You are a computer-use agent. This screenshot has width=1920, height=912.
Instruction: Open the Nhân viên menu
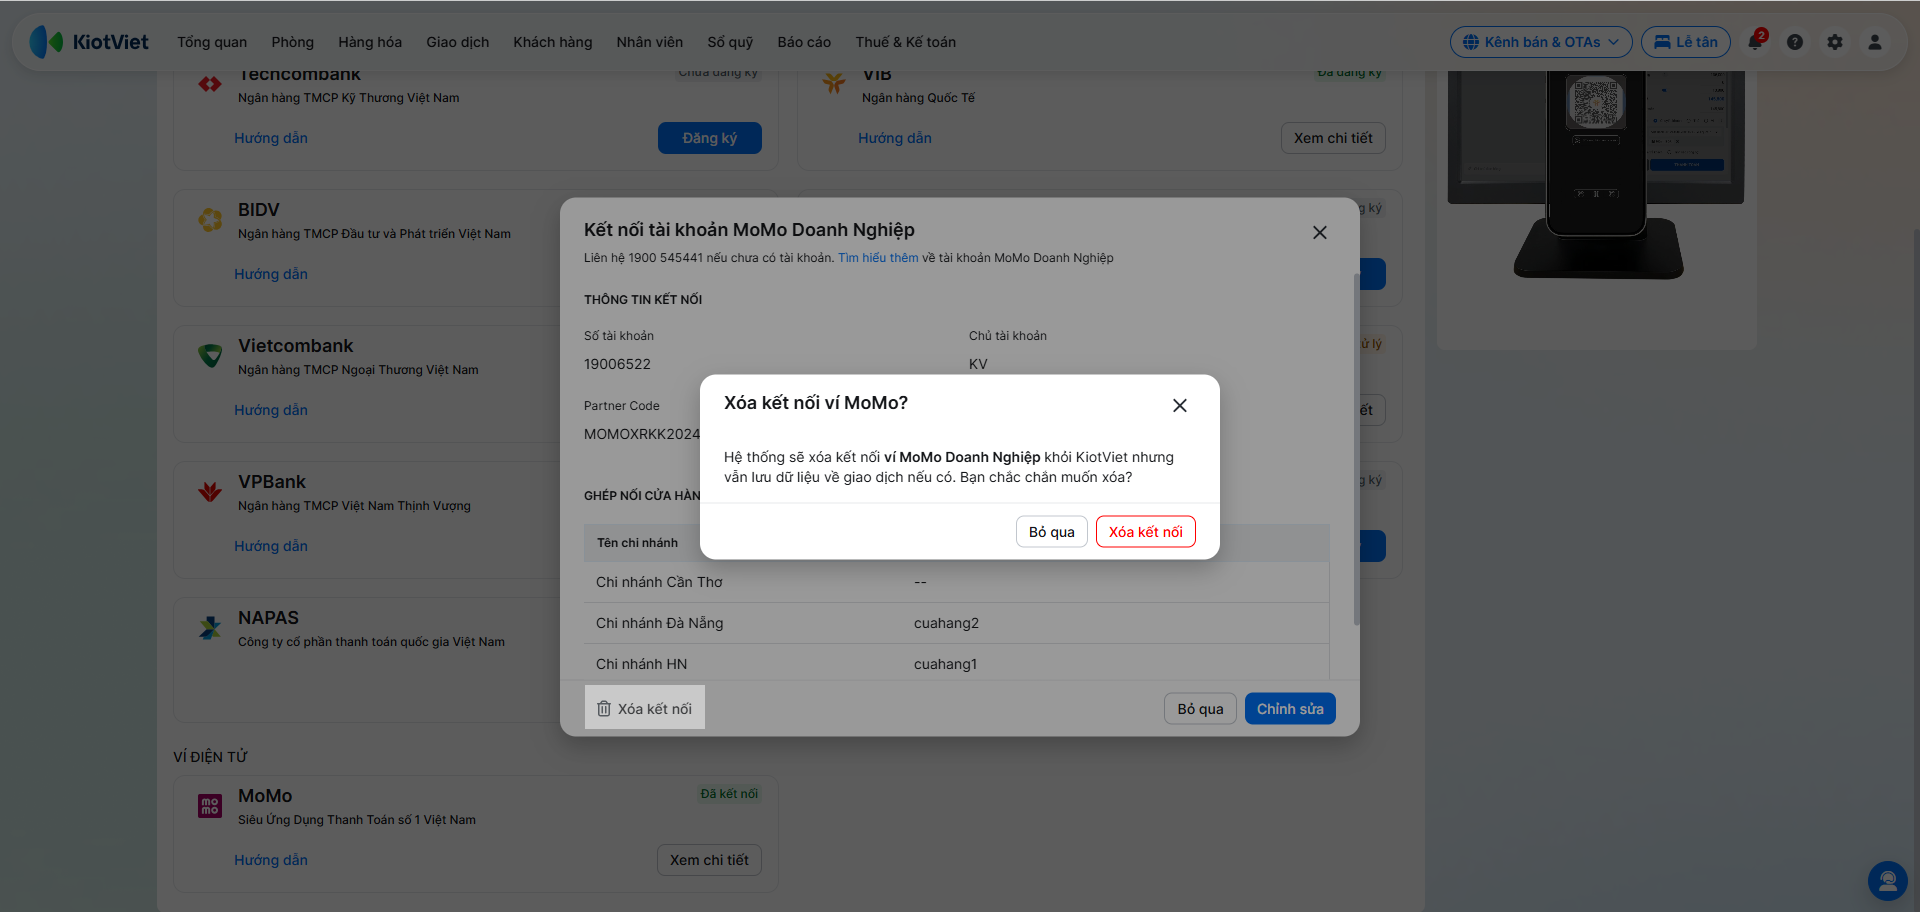[x=650, y=42]
